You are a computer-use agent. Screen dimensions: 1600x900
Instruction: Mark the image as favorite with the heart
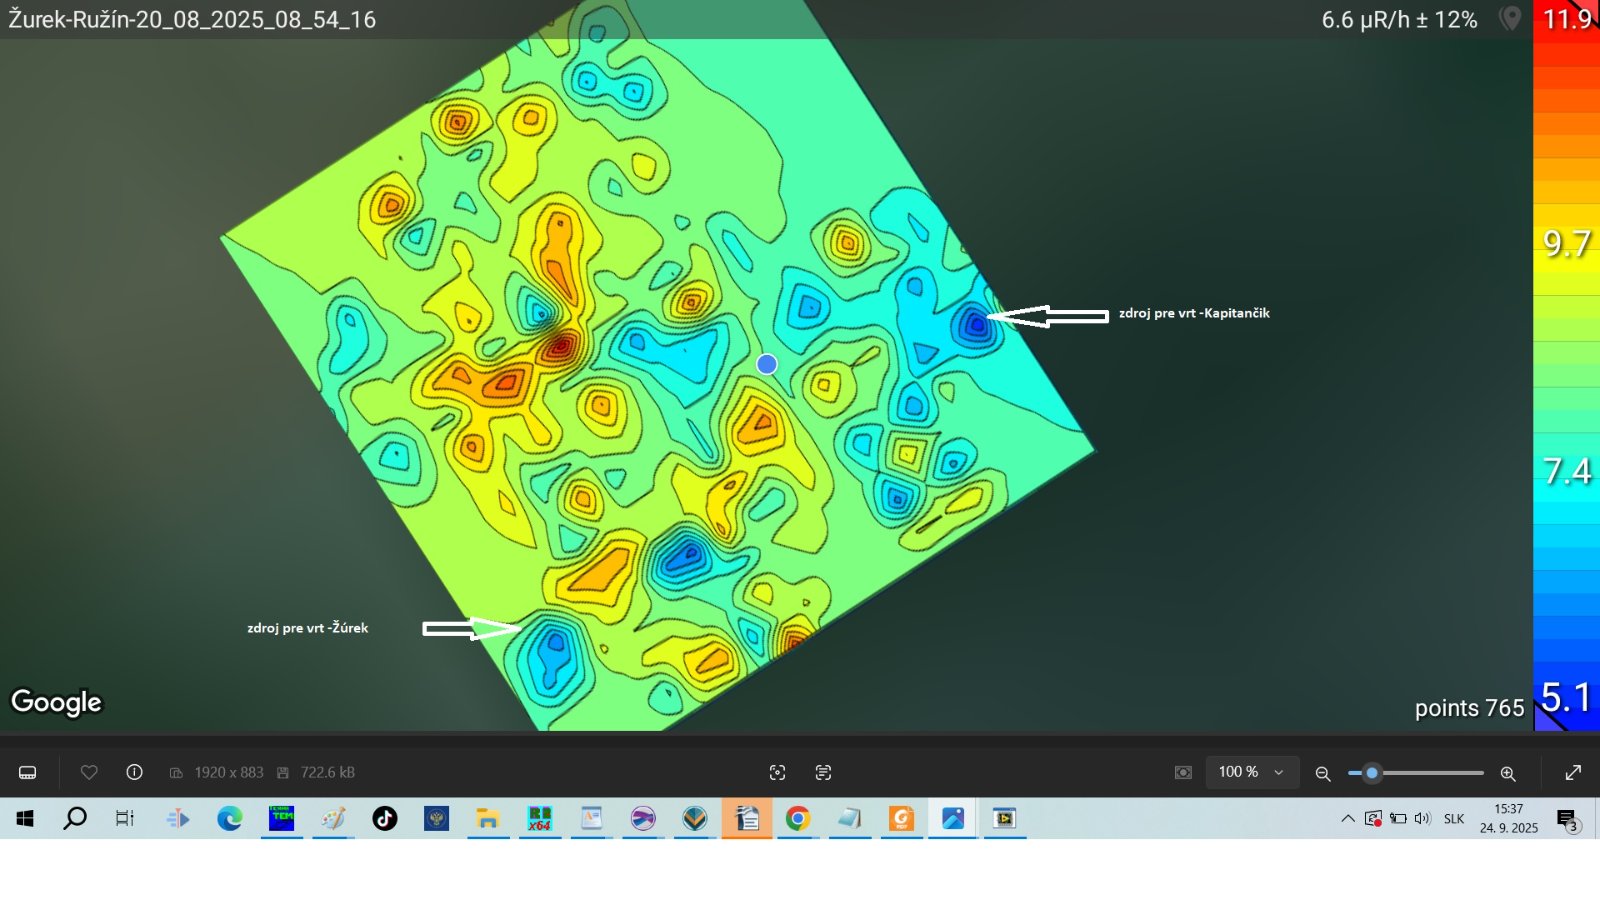click(x=89, y=772)
